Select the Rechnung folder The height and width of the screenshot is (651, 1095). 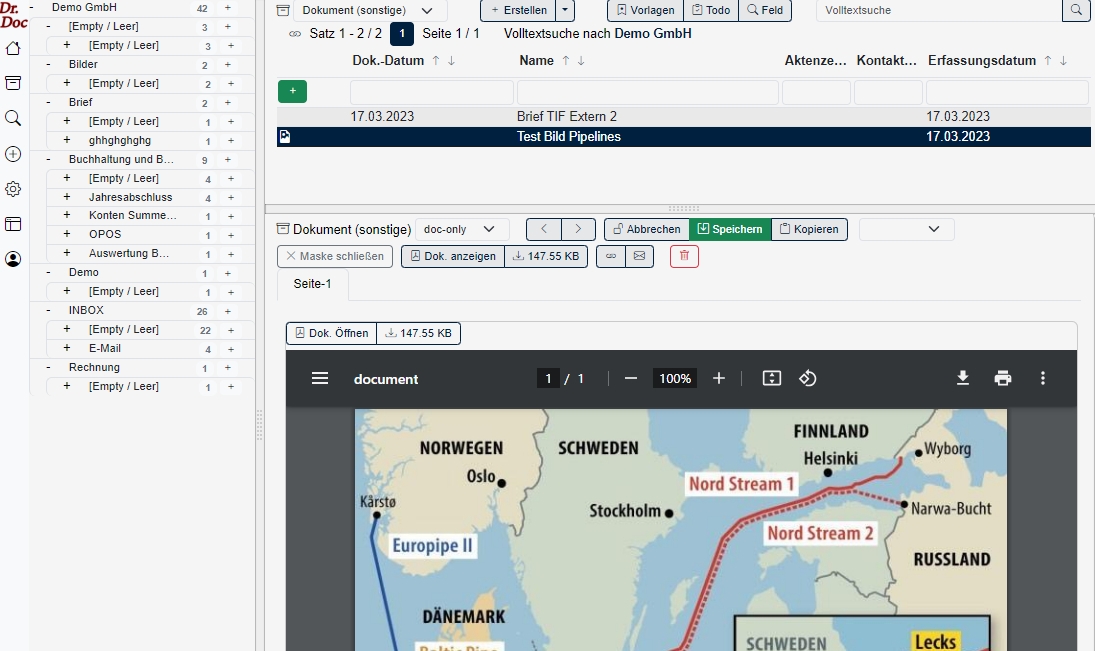click(x=94, y=367)
